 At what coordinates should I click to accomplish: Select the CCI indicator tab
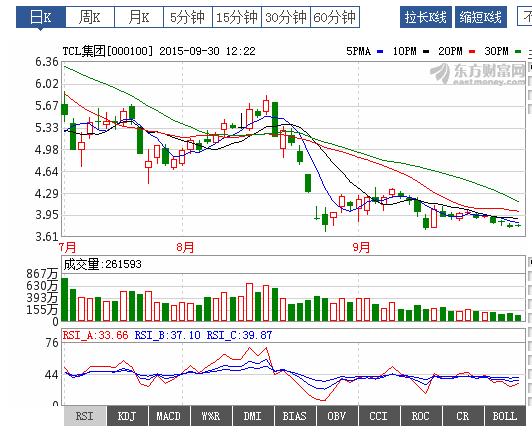(379, 416)
